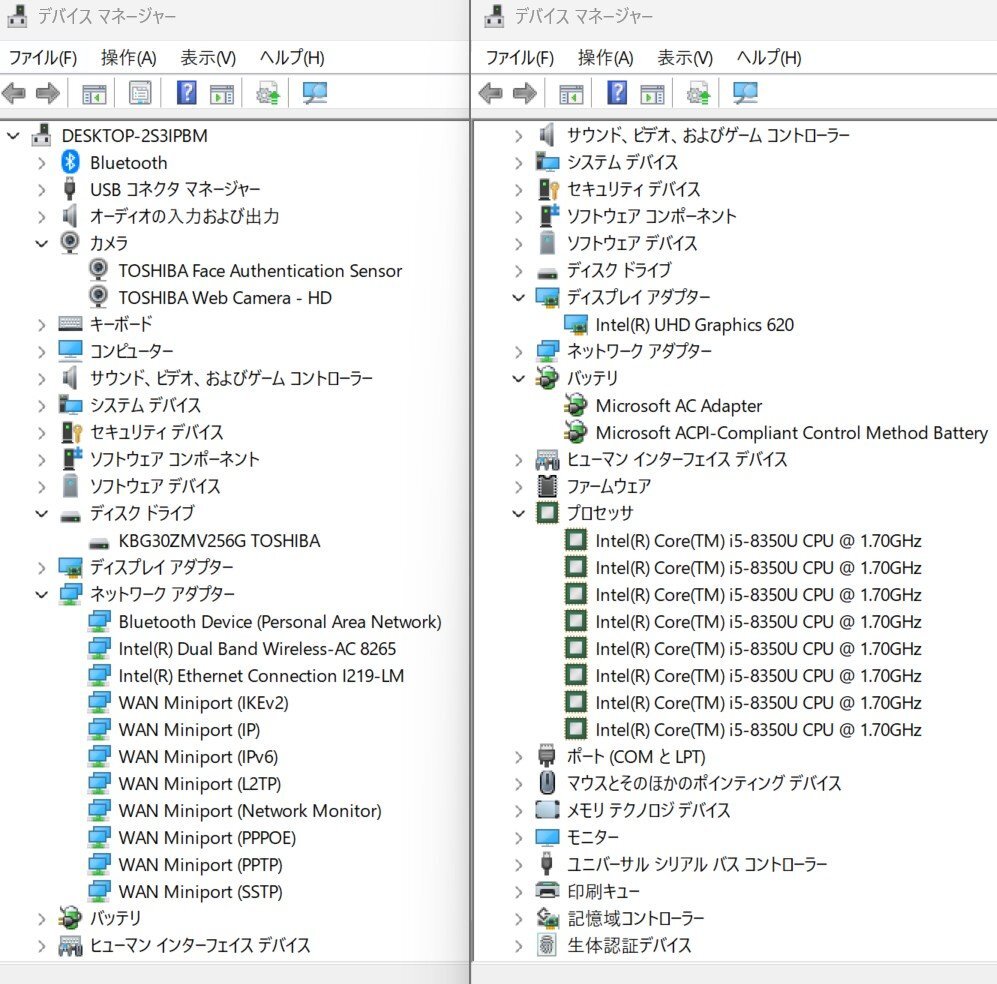Click the Bluetooth category icon
This screenshot has width=997, height=984.
tap(70, 162)
